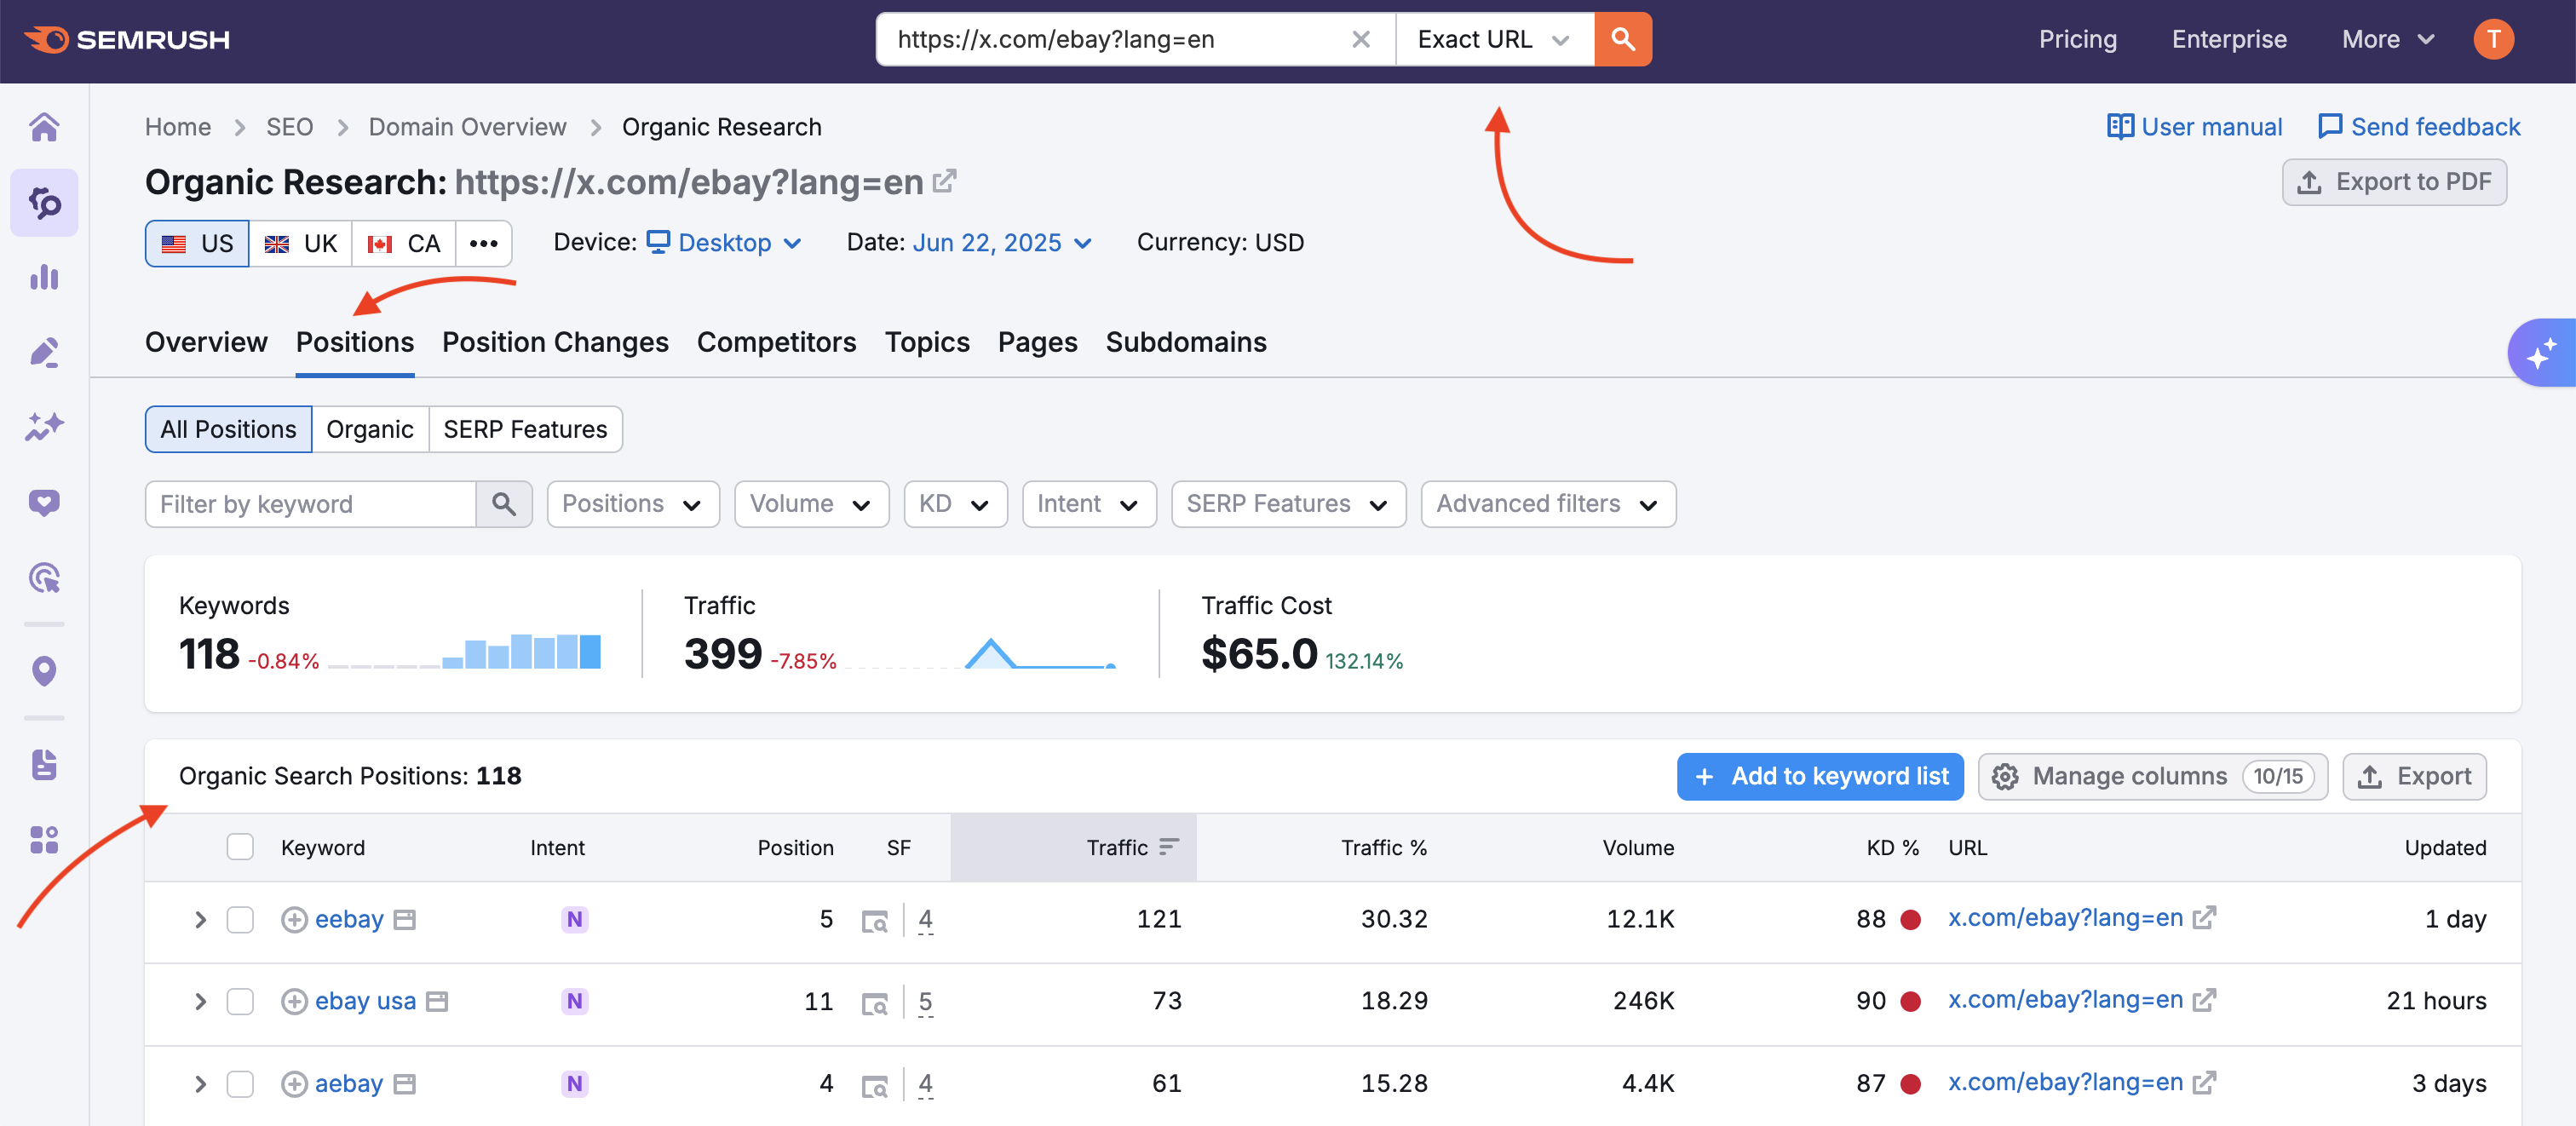Tick the checkbox for ebay usa
Viewport: 2576px width, 1126px height.
(x=240, y=1002)
